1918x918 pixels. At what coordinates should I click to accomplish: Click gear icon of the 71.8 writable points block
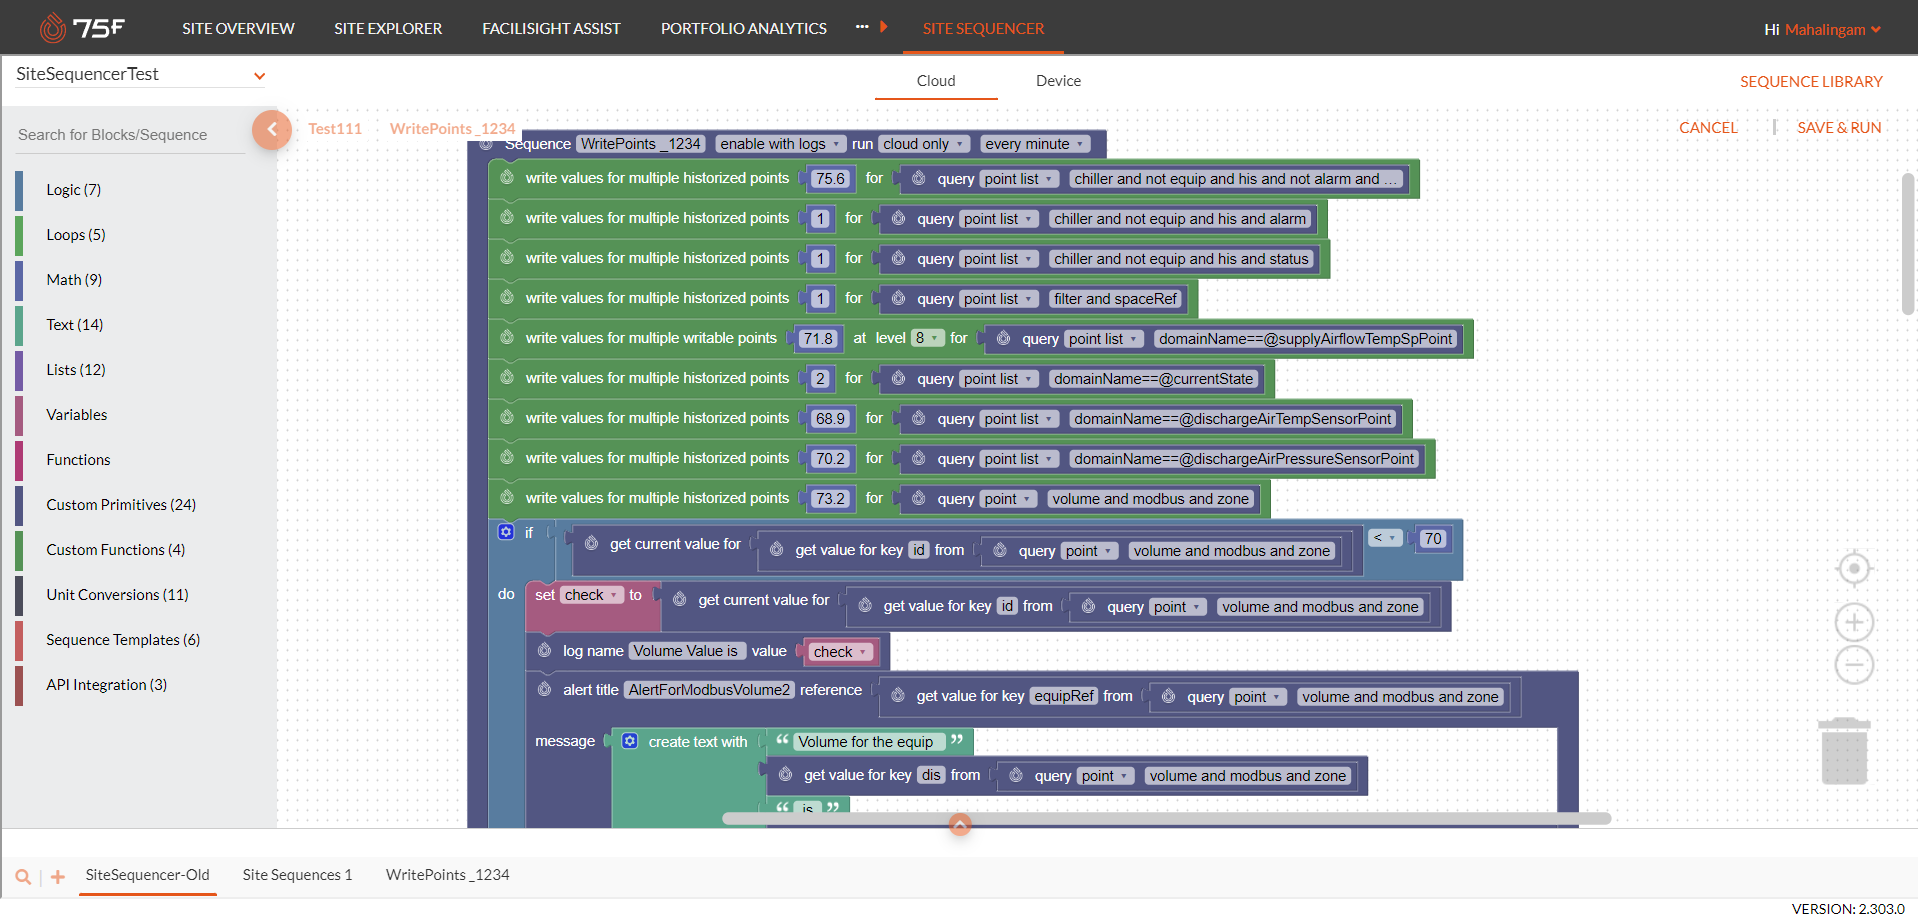click(x=507, y=337)
